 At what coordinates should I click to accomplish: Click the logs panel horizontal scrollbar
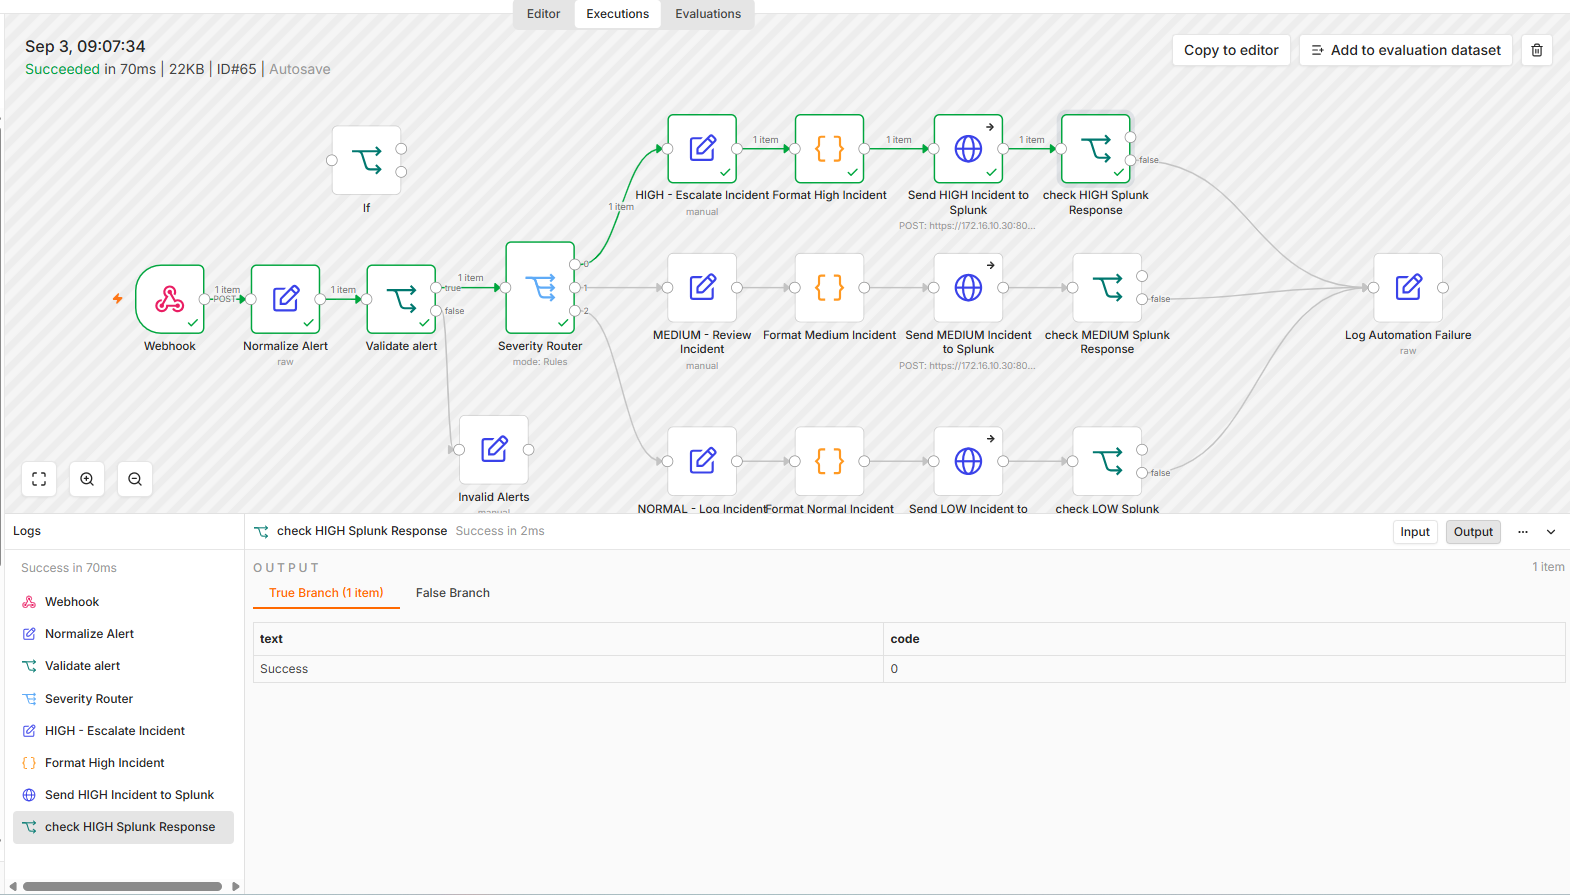pos(122,886)
